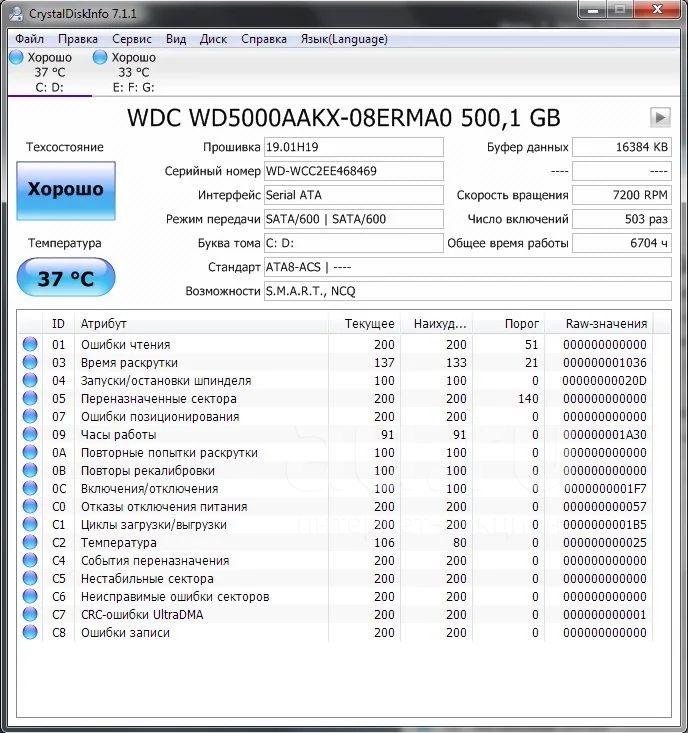688x733 pixels.
Task: Click the Атрибут column header
Action: click(201, 323)
